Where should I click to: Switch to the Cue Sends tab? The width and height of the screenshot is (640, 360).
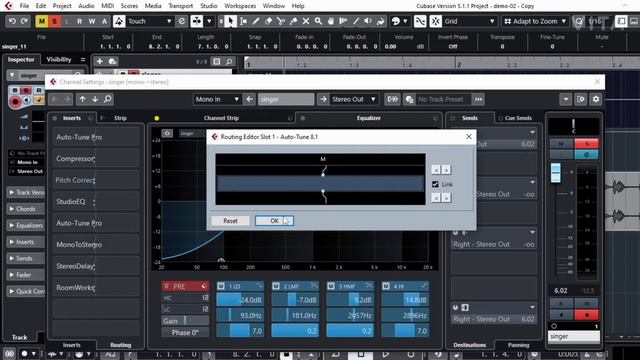[518, 118]
